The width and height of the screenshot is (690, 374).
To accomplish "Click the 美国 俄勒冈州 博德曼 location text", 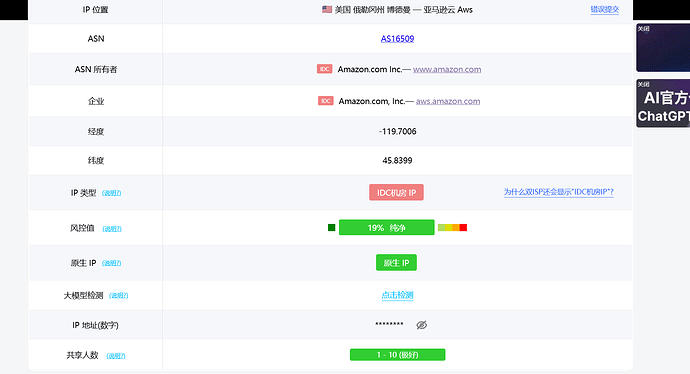I will (x=372, y=10).
